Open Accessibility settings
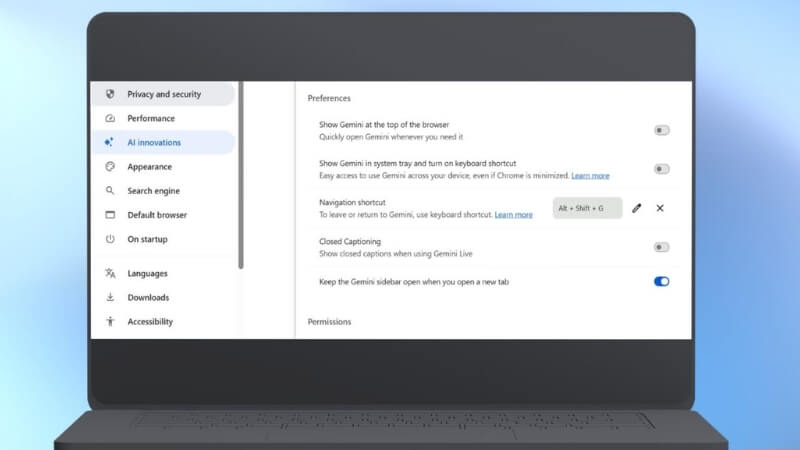The image size is (800, 450). point(163,321)
